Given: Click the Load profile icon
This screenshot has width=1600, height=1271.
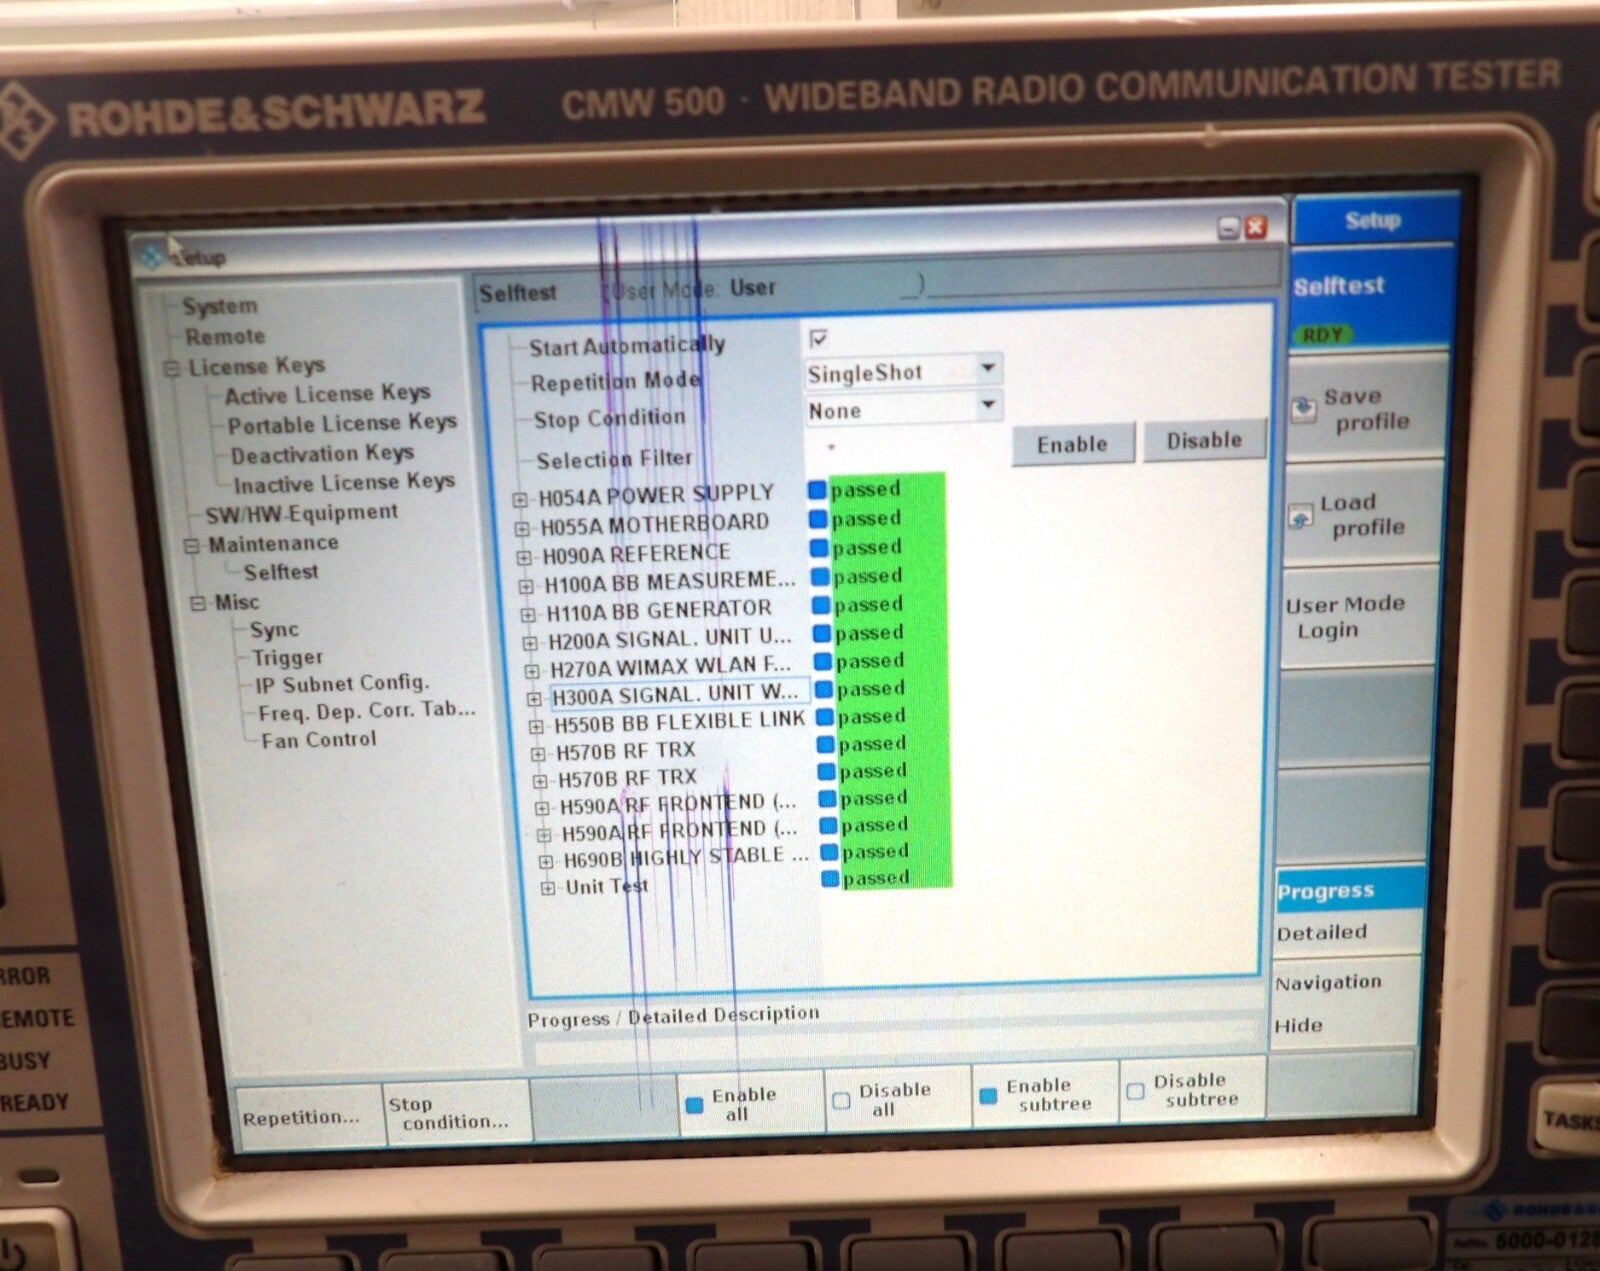Looking at the screenshot, I should (x=1300, y=517).
